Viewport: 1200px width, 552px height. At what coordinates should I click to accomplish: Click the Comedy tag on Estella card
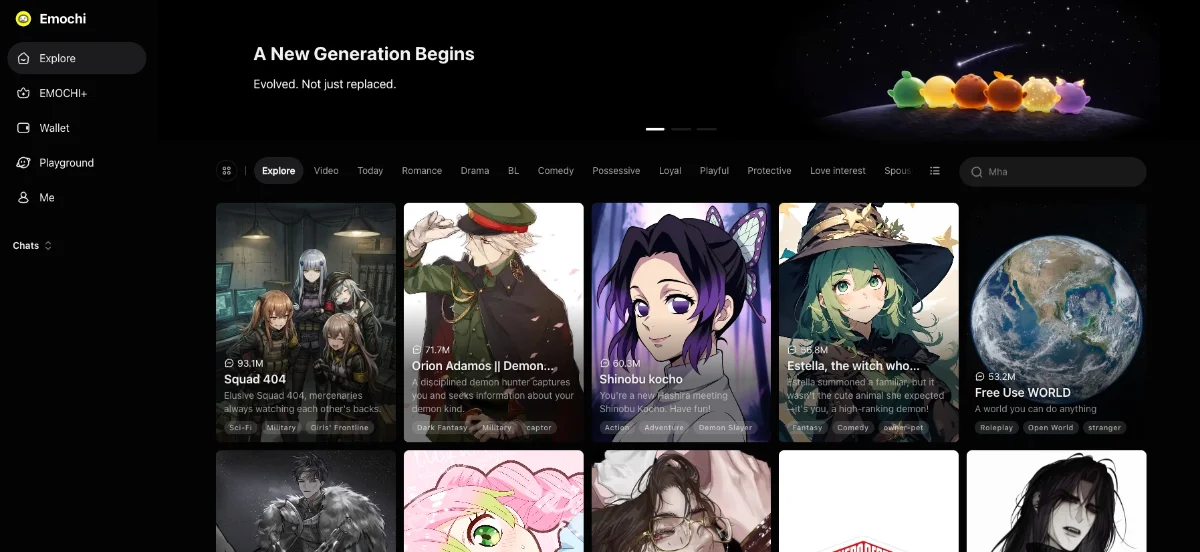tap(853, 427)
